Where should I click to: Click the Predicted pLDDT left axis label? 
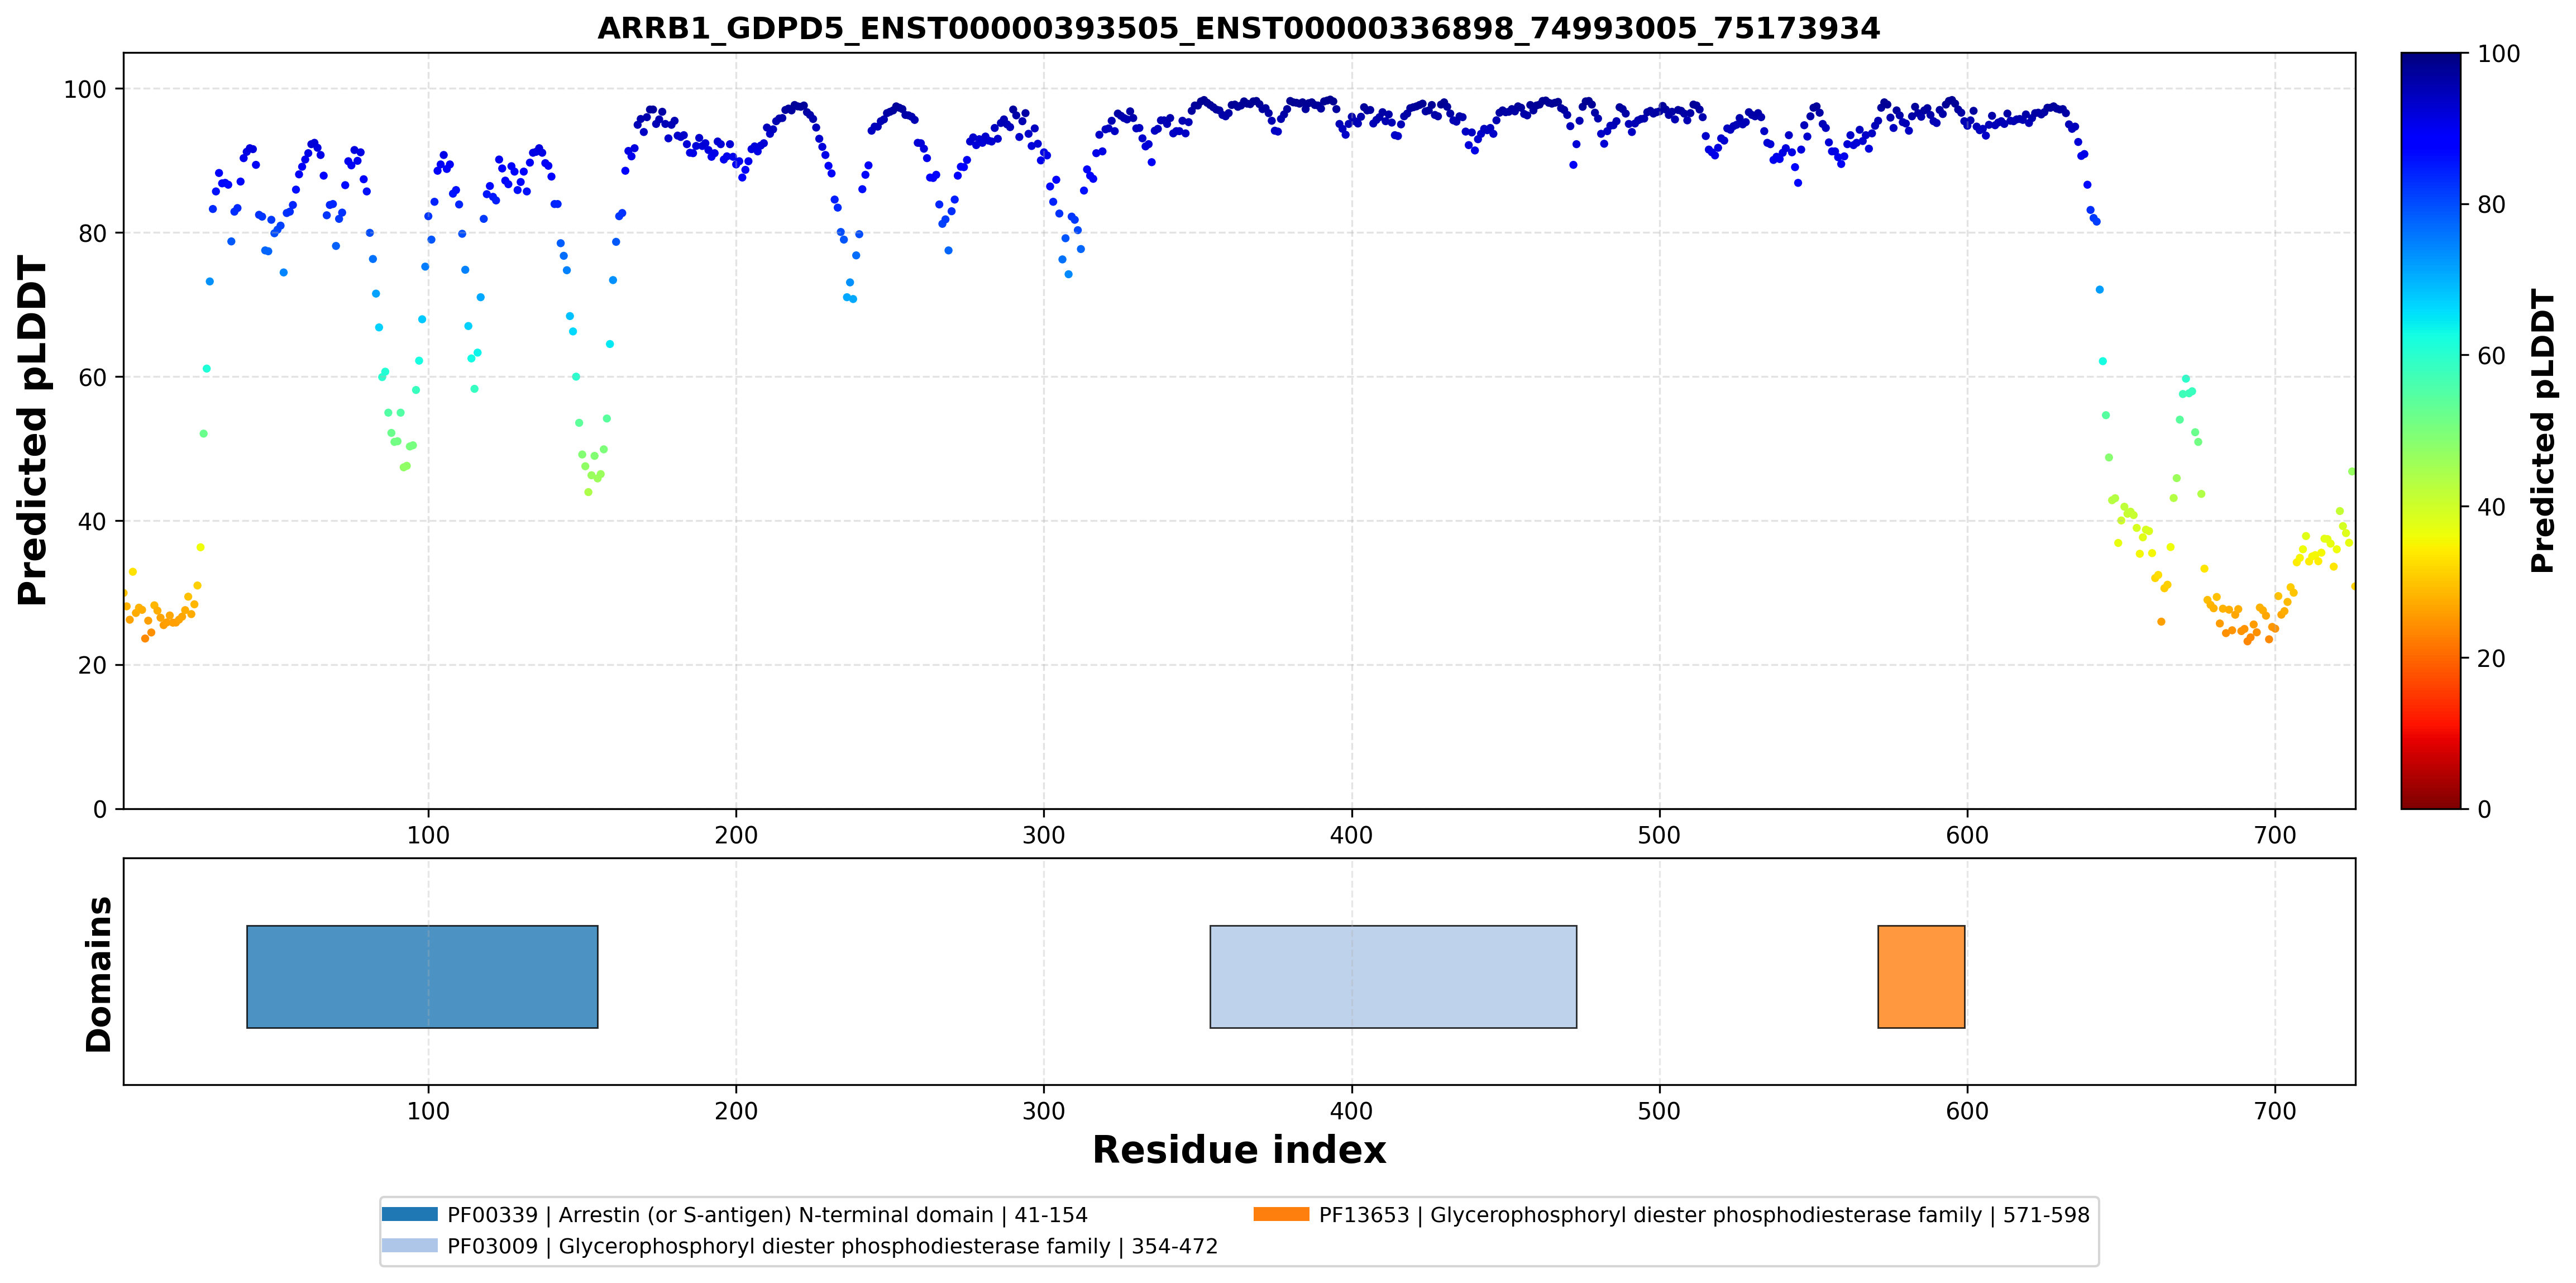pos(32,430)
